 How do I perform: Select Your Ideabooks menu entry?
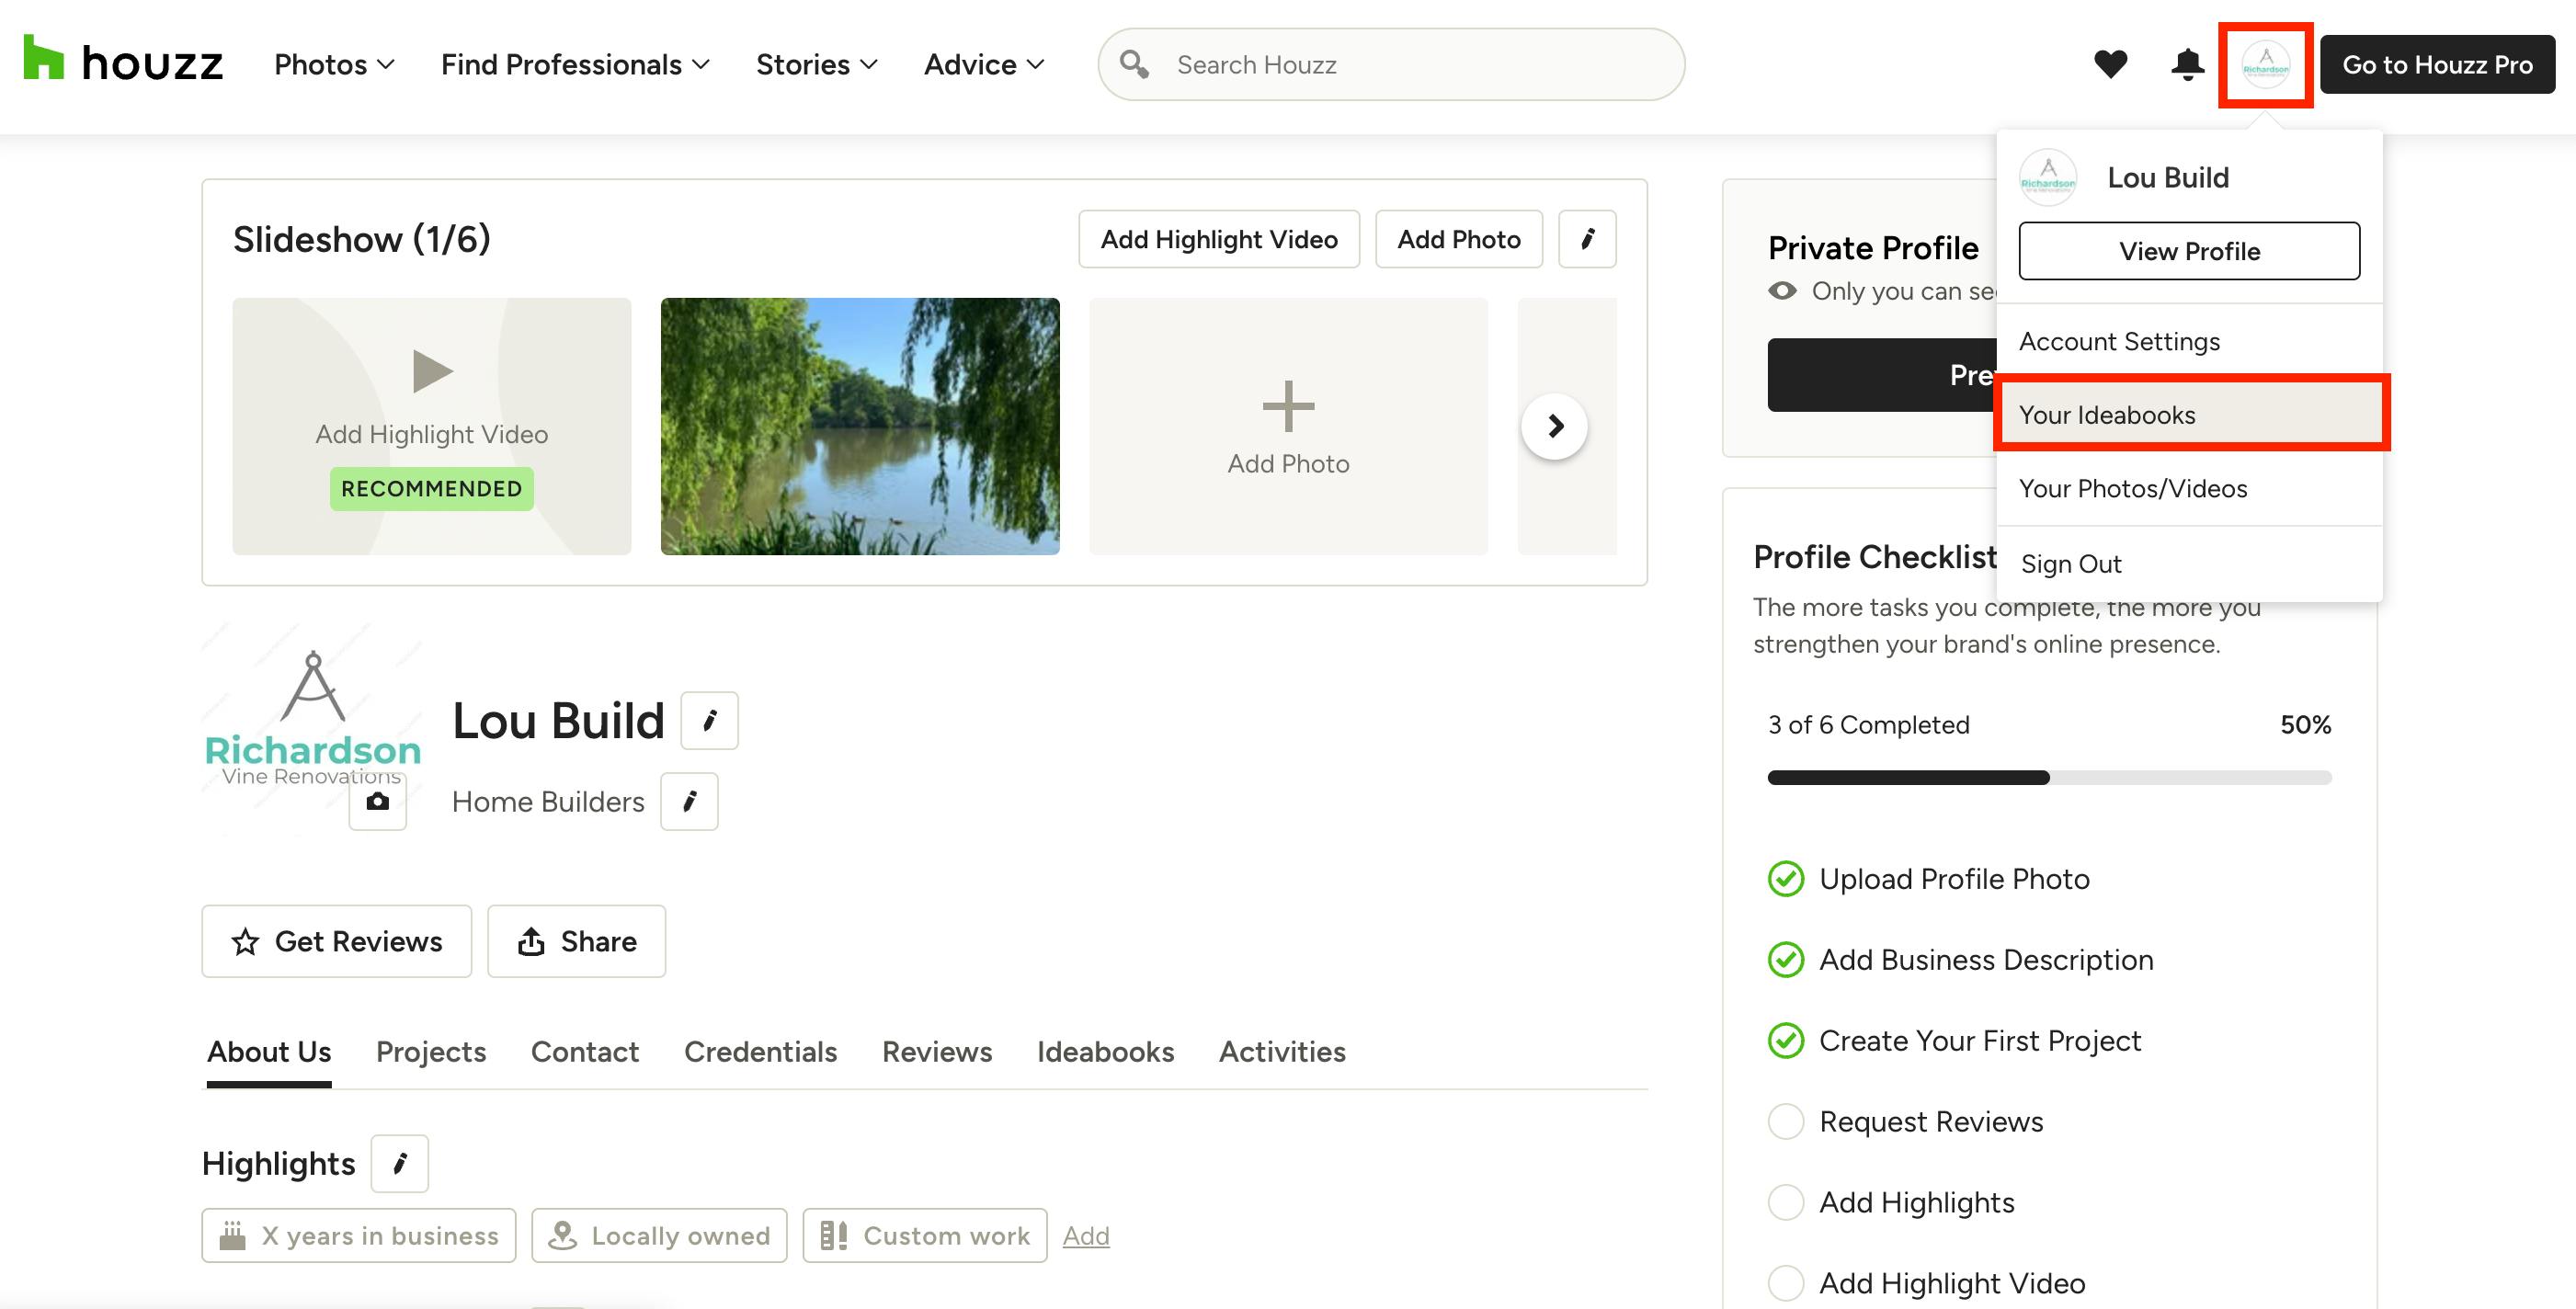[2189, 415]
